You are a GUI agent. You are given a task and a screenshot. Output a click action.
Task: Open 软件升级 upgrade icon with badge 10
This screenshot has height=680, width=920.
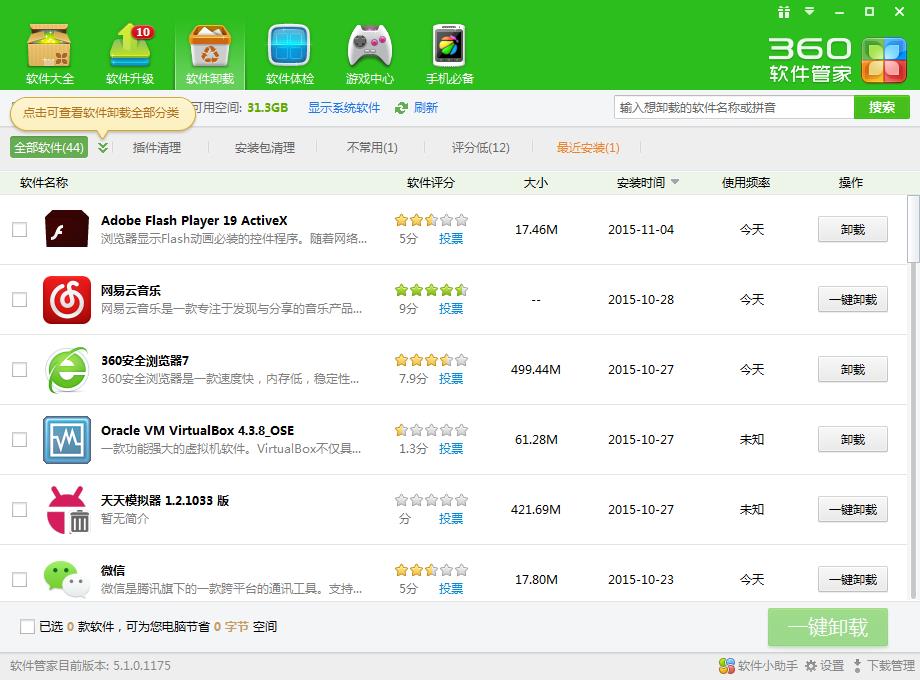pyautogui.click(x=130, y=54)
